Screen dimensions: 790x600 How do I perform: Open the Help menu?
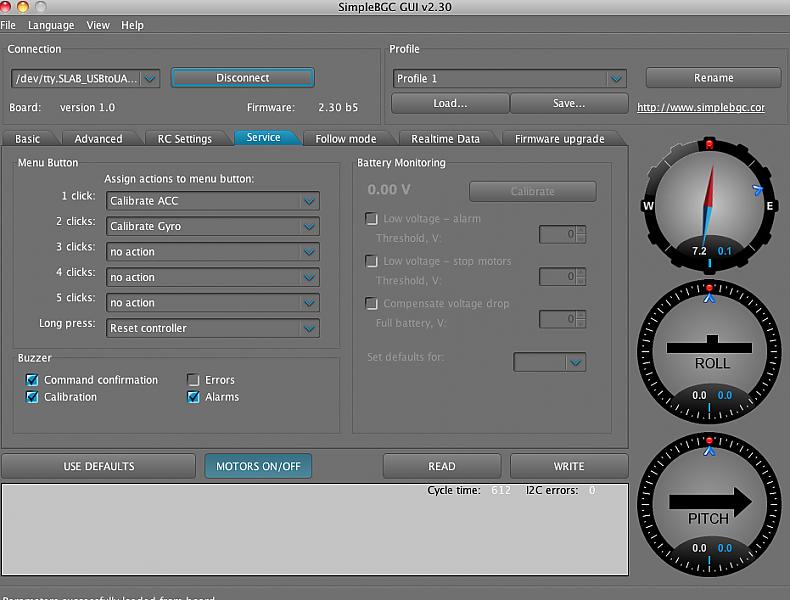[x=132, y=25]
